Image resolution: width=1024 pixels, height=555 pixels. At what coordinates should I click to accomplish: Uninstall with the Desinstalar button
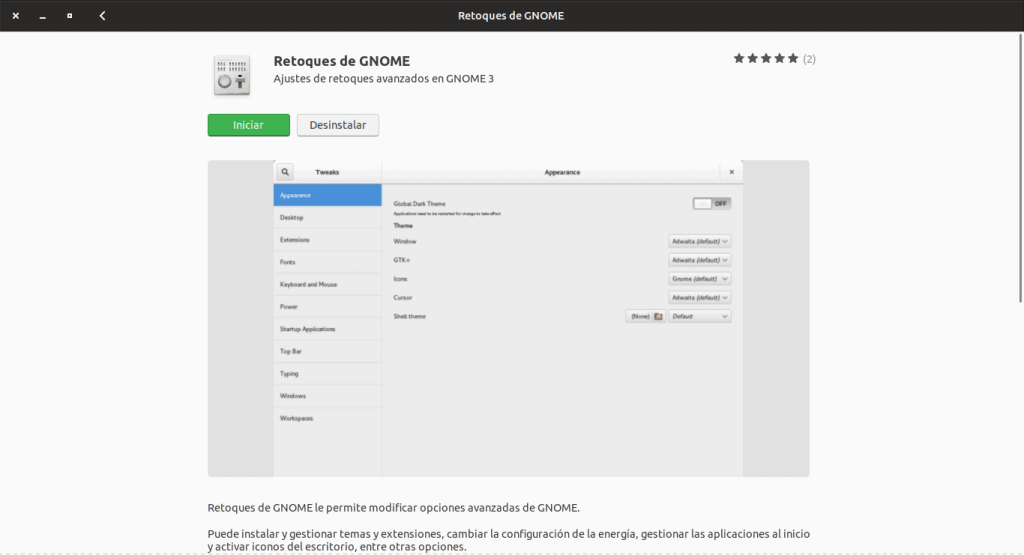pyautogui.click(x=338, y=125)
